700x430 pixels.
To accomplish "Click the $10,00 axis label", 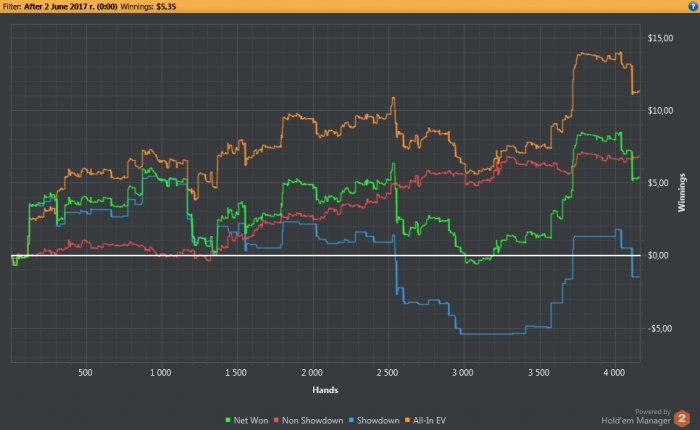I will (660, 111).
